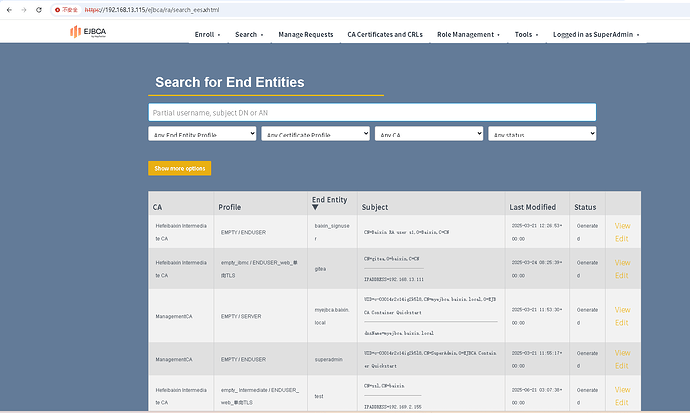This screenshot has height=413, width=690.
Task: Open the Any Certificate Profile dropdown
Action: [x=315, y=134]
